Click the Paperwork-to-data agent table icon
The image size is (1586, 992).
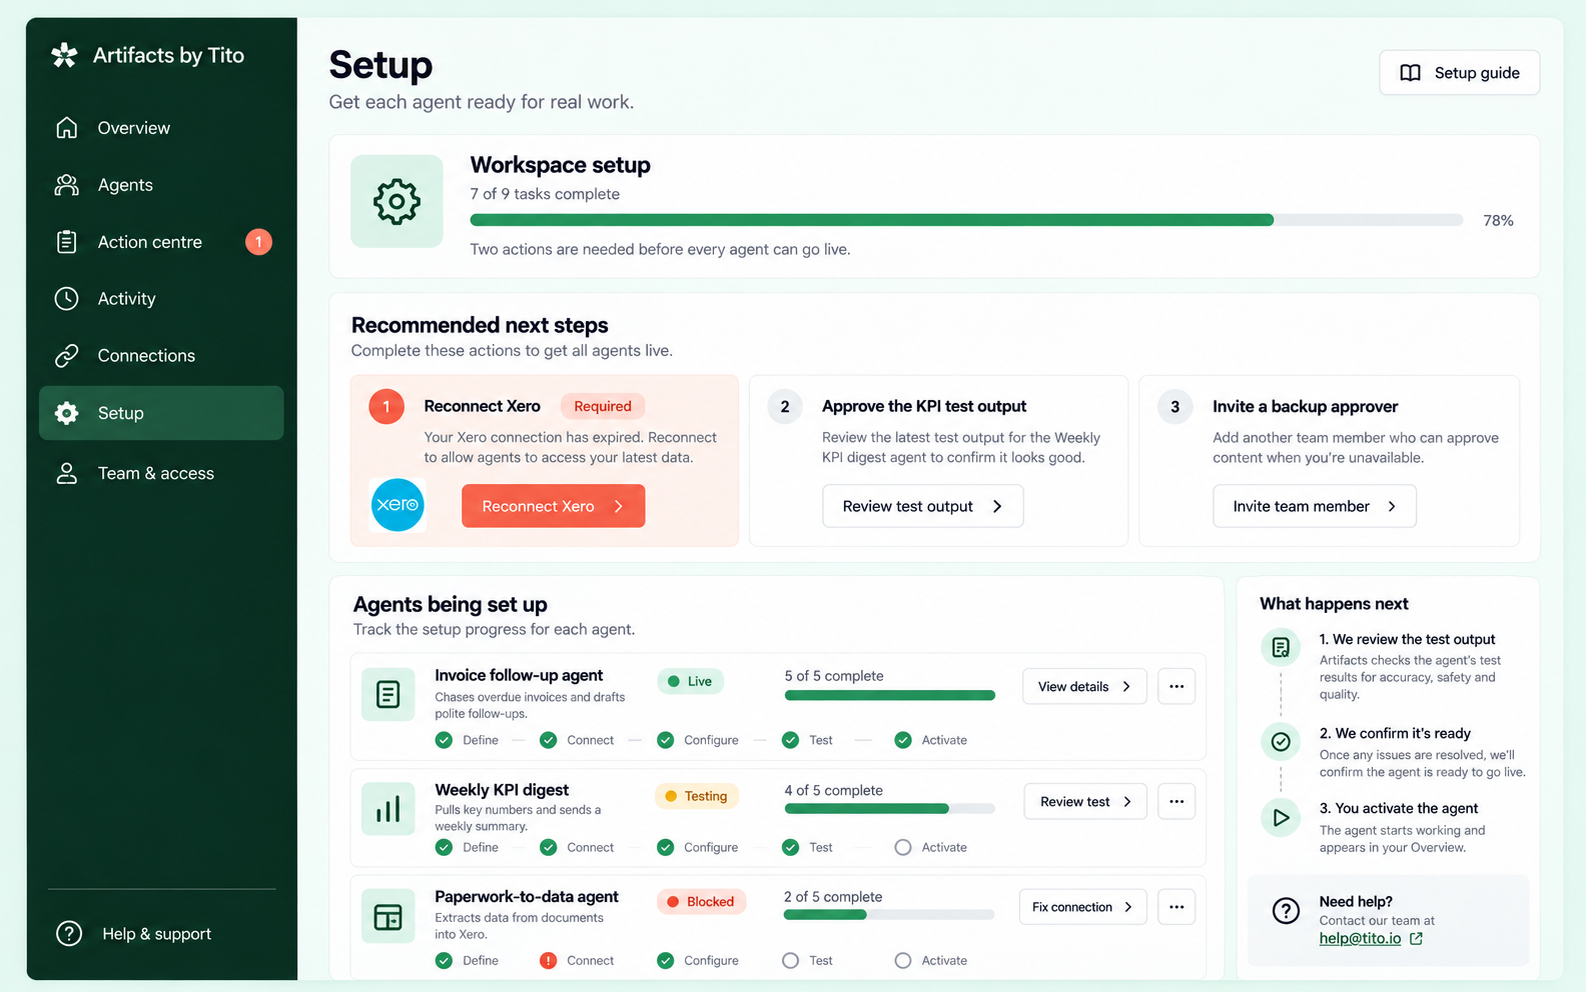(x=388, y=916)
